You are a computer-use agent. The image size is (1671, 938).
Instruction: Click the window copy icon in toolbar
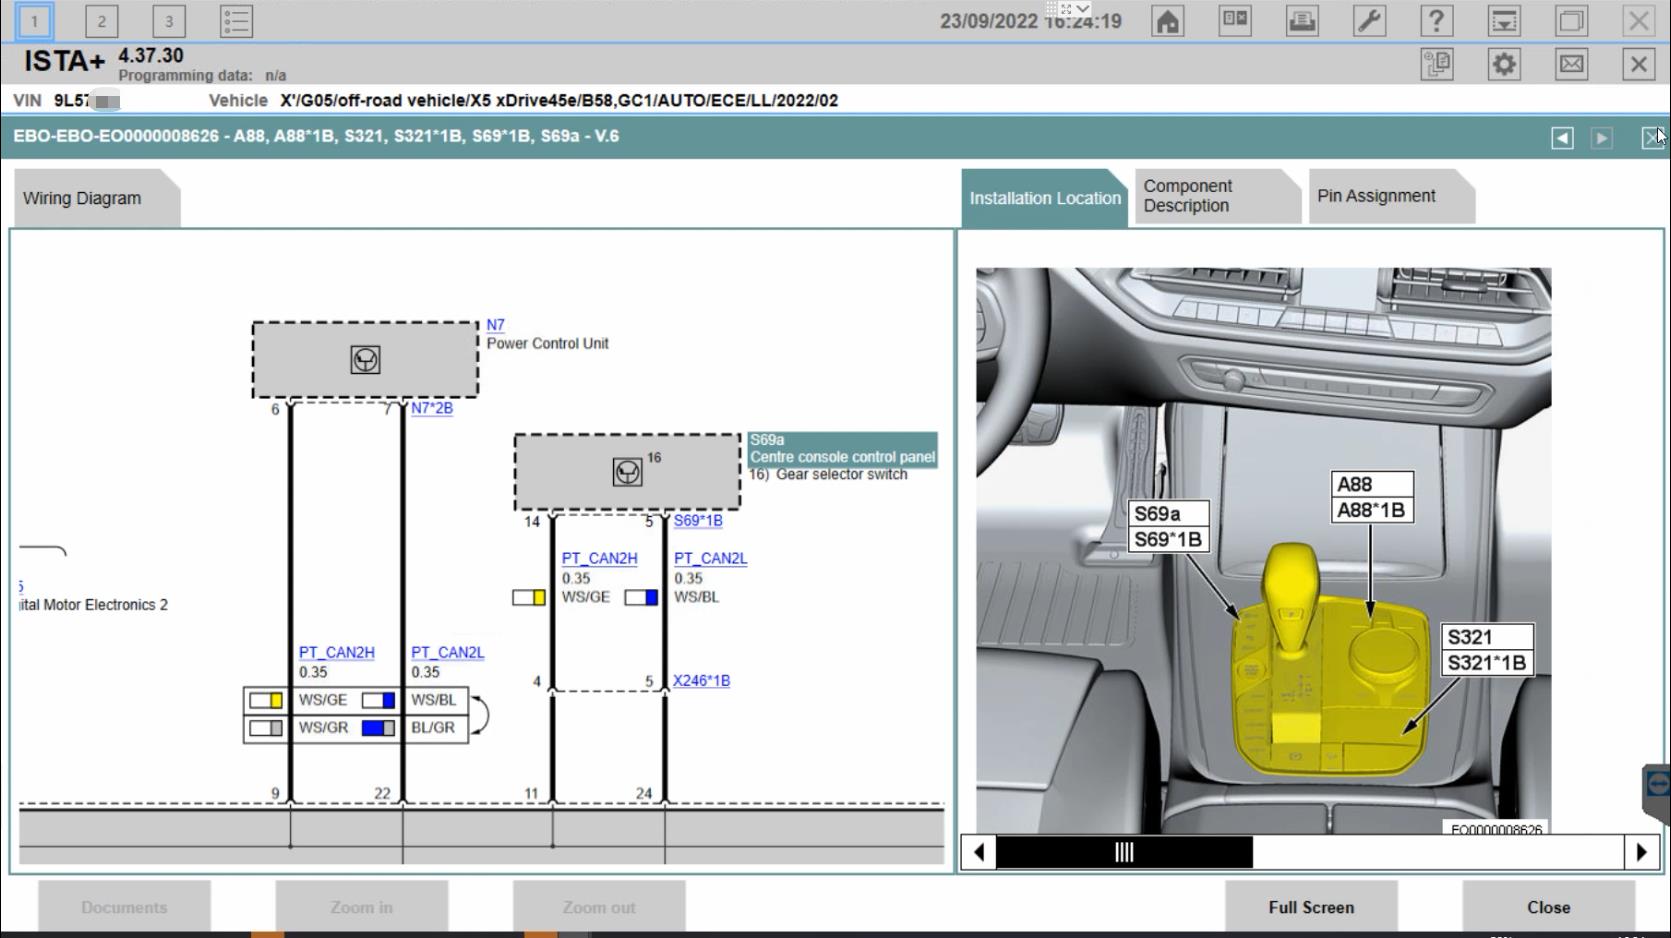point(1571,21)
